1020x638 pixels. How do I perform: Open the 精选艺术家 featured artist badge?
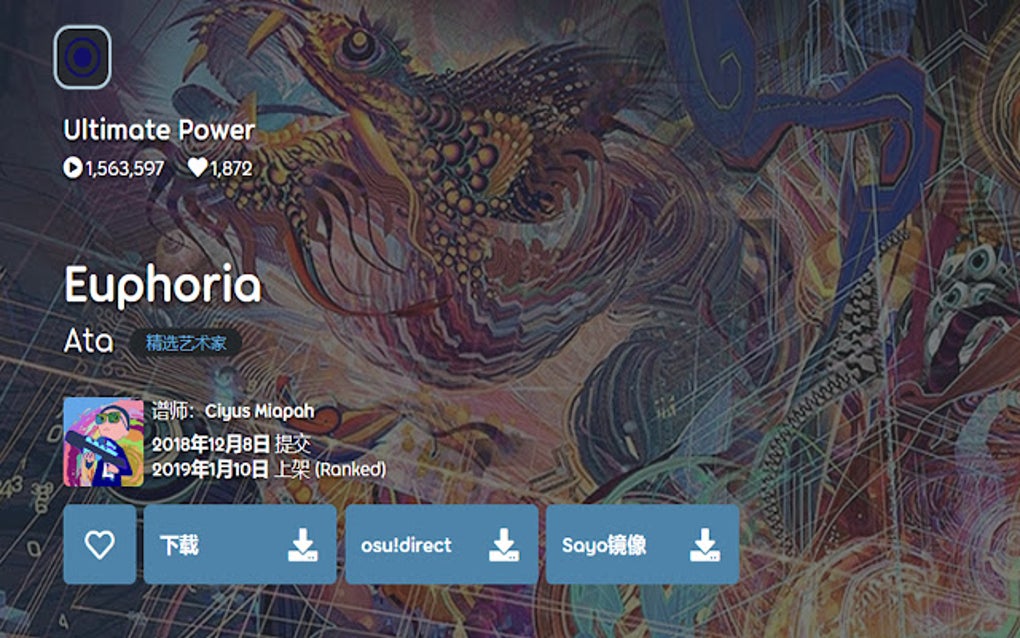[x=186, y=342]
